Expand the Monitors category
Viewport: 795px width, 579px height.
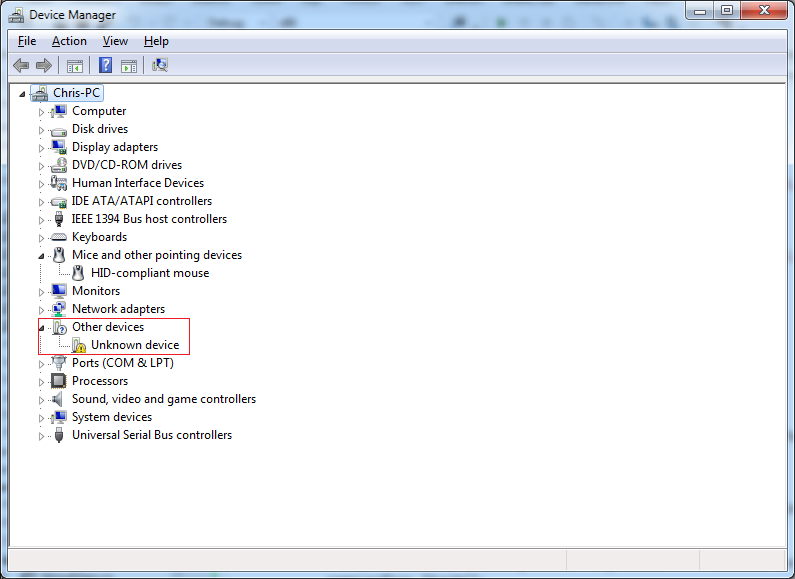tap(41, 292)
